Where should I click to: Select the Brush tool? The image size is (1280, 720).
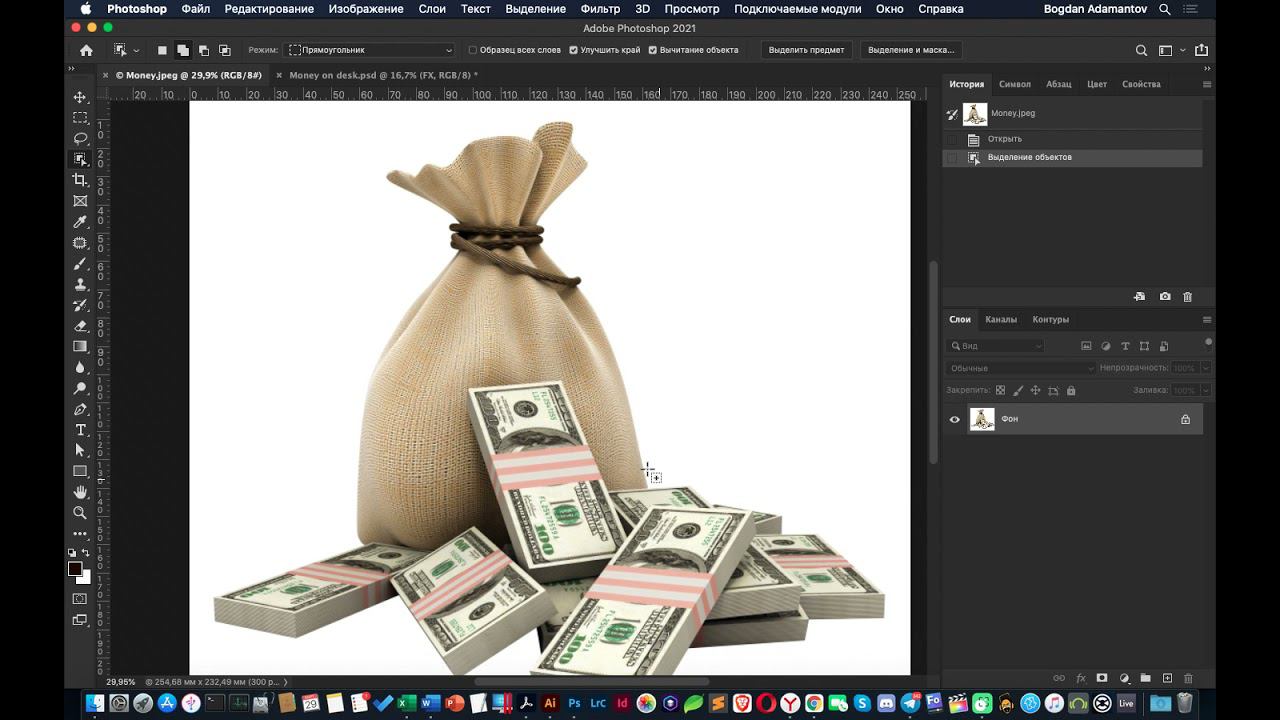point(80,264)
